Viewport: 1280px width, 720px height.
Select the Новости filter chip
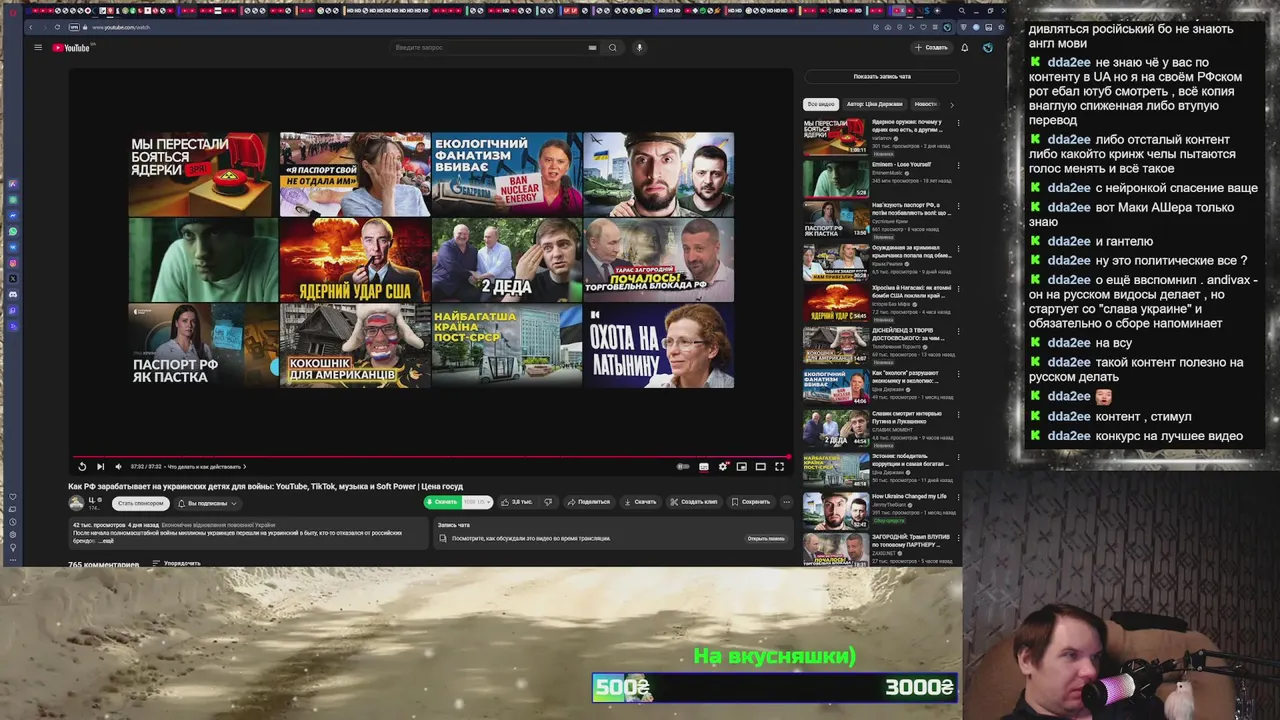click(x=926, y=104)
